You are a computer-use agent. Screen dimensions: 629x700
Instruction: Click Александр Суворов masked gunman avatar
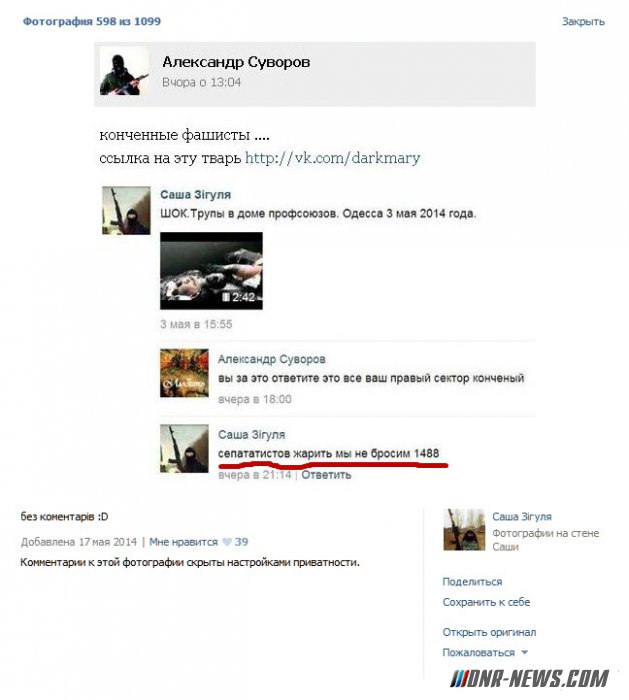[x=124, y=71]
